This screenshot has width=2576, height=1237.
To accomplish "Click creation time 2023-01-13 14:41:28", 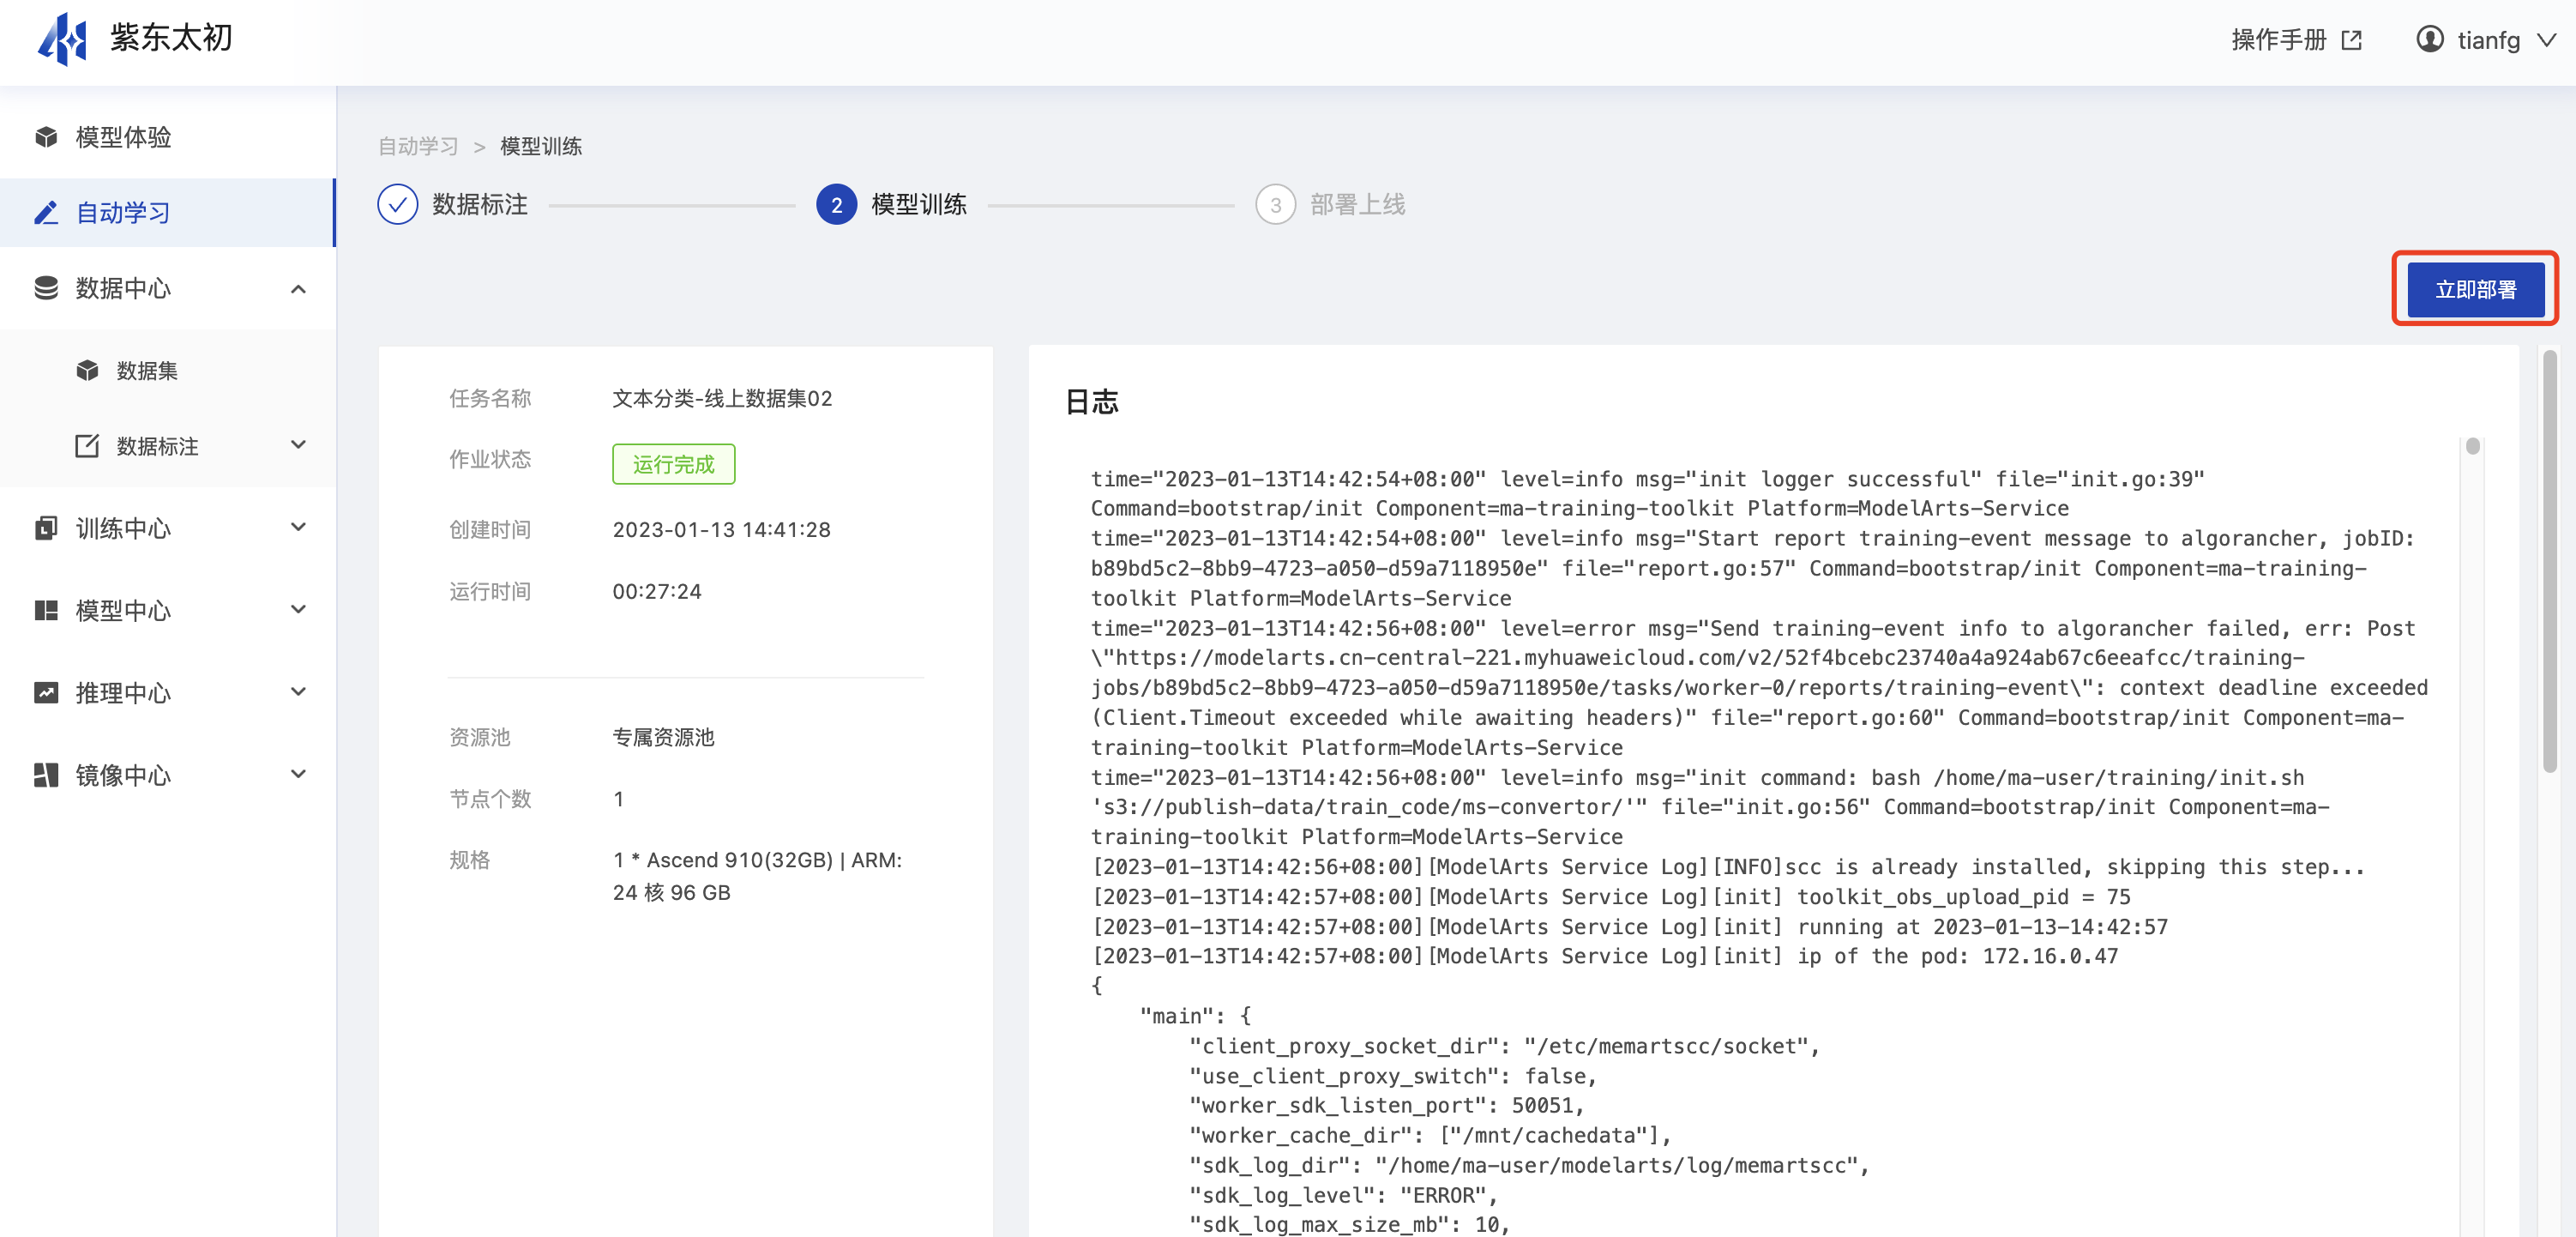I will tap(721, 529).
